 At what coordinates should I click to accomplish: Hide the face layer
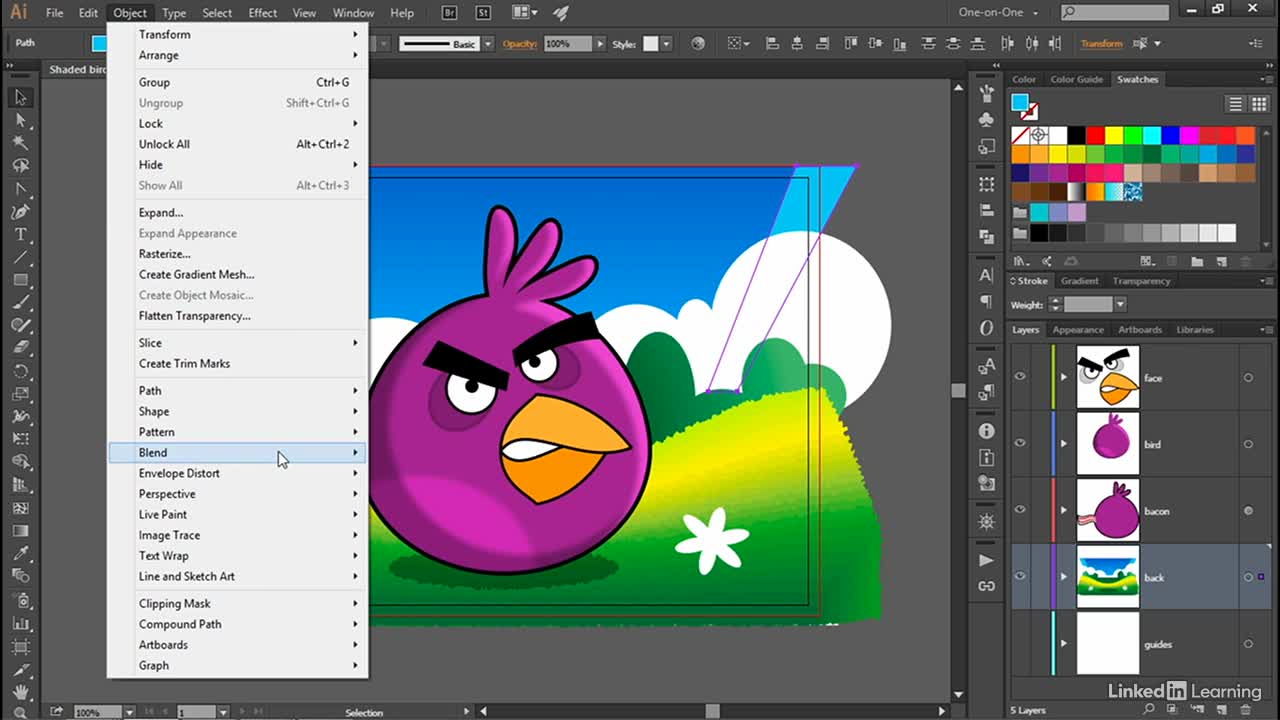point(1020,377)
